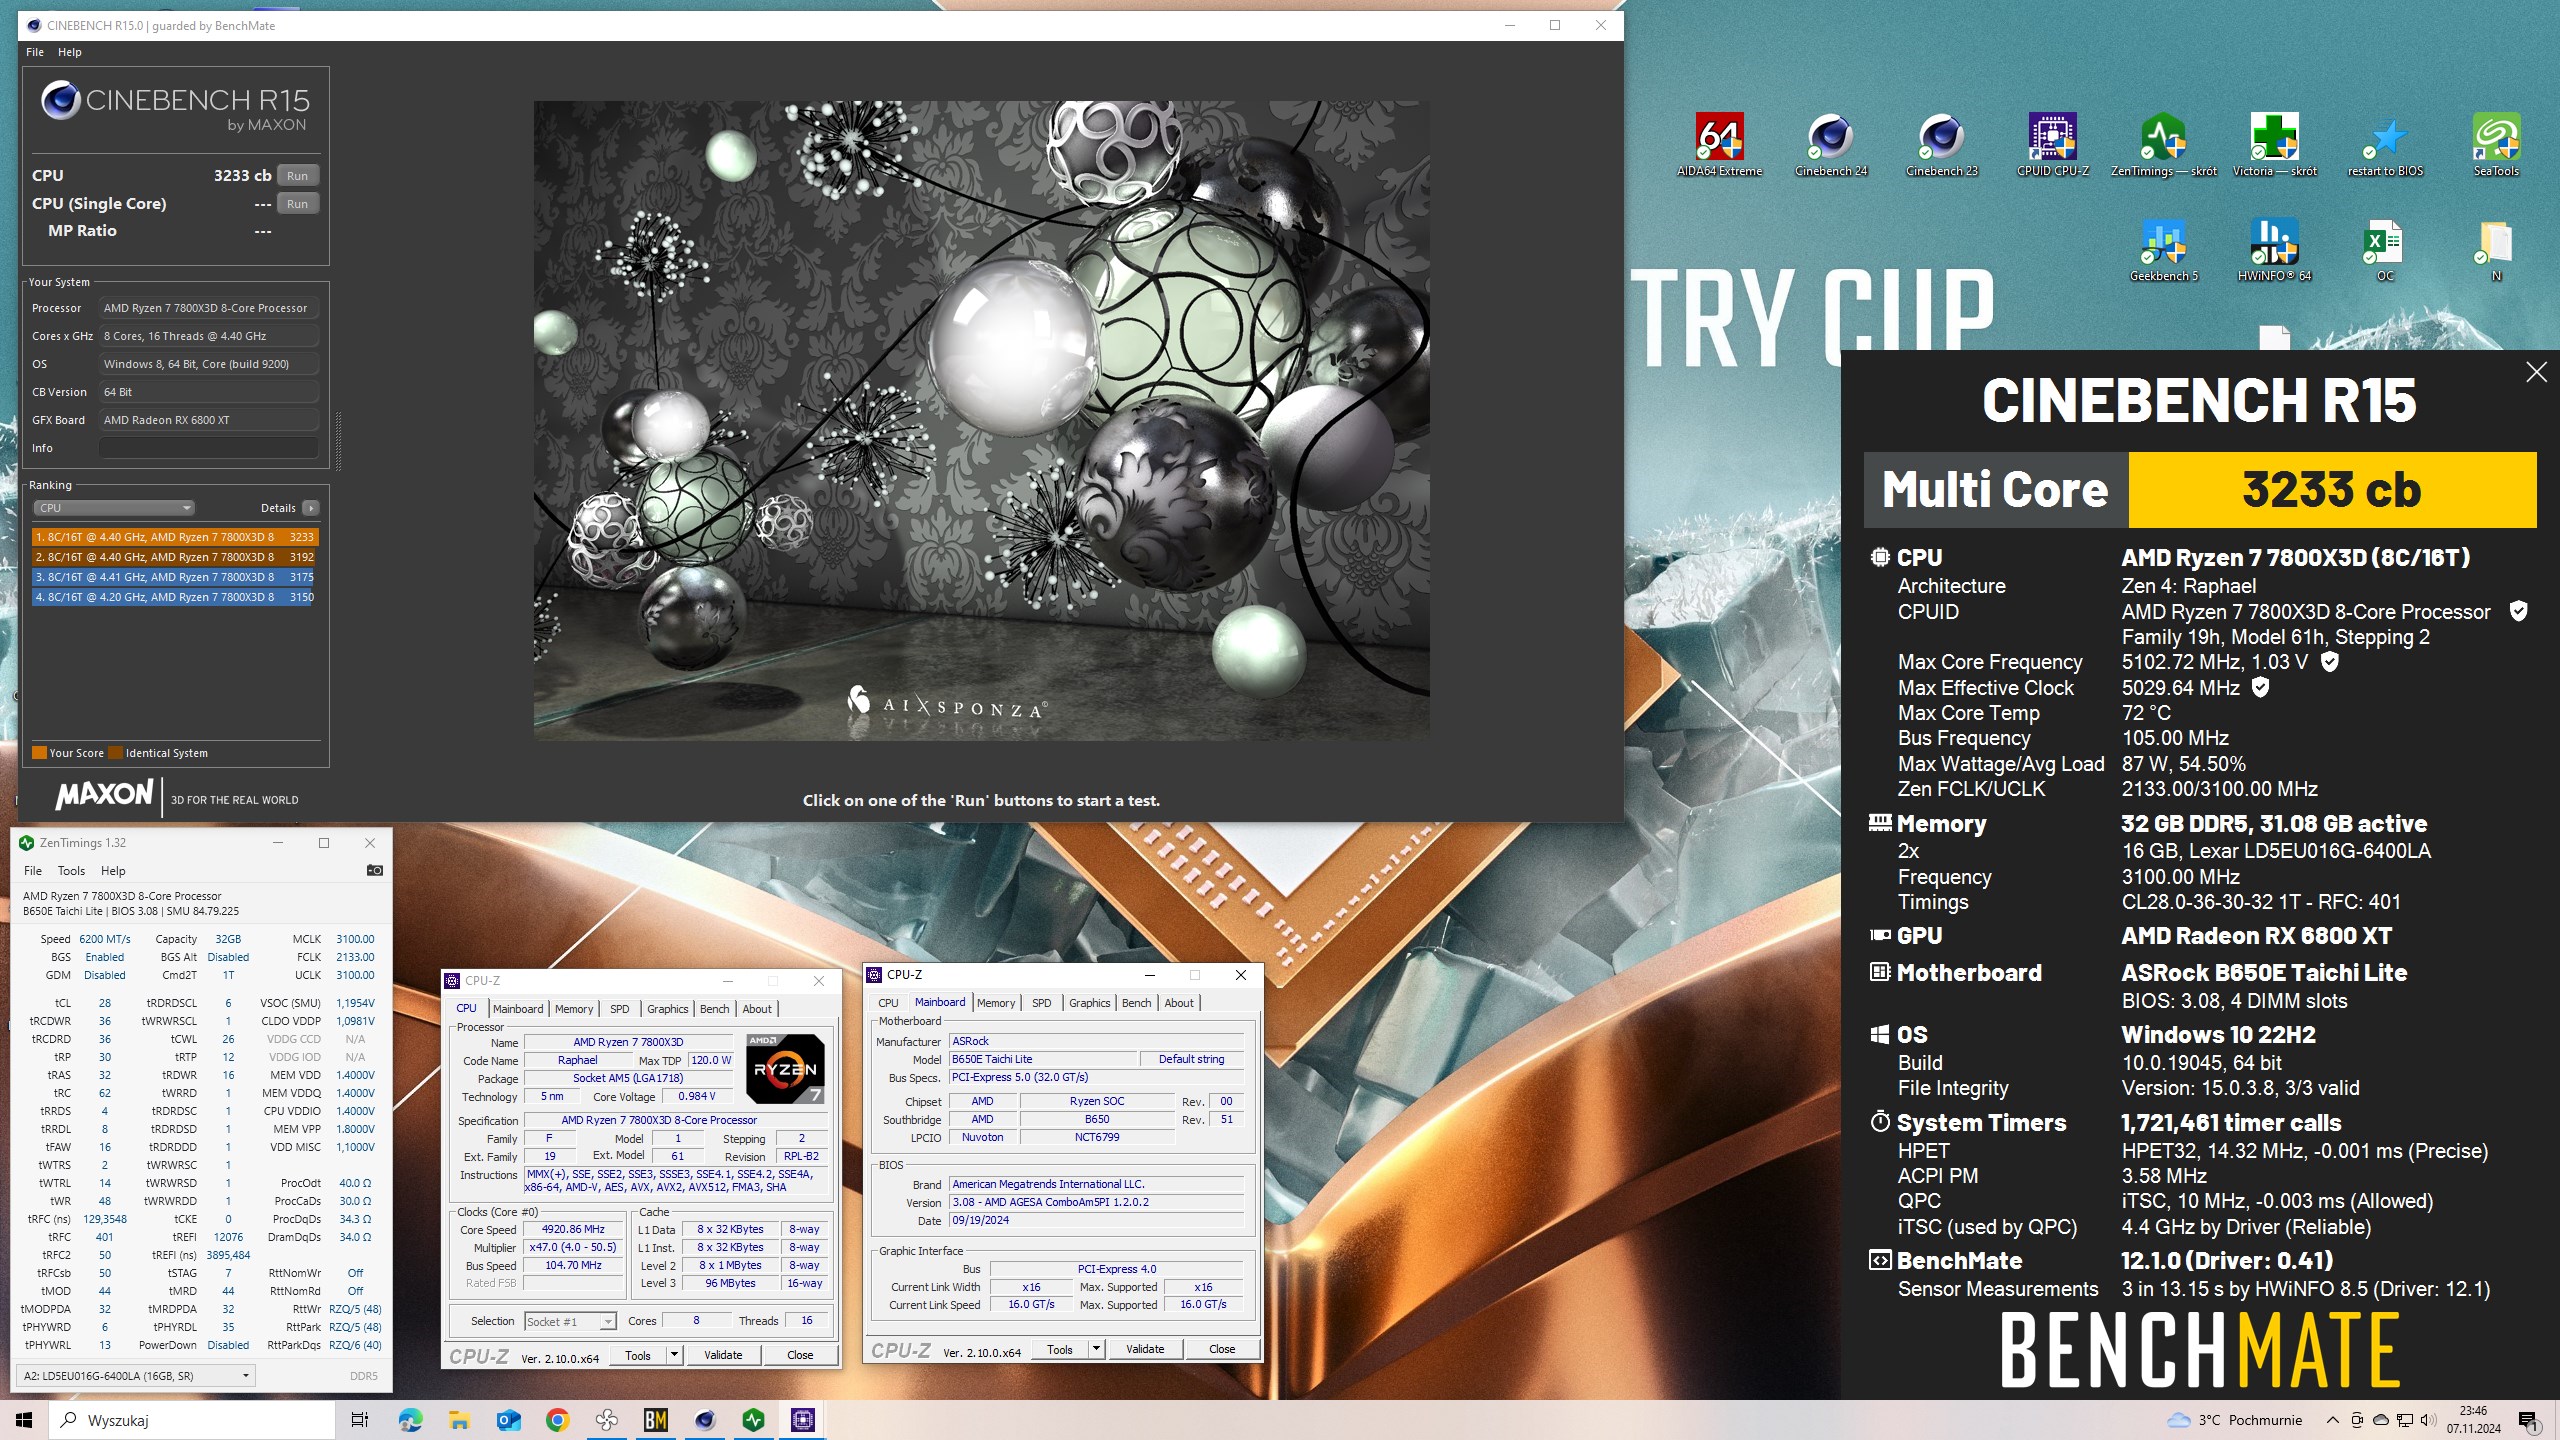Screen dimensions: 2560x1440
Task: Open Cinebench 24 desktop icon
Action: pyautogui.click(x=1830, y=145)
